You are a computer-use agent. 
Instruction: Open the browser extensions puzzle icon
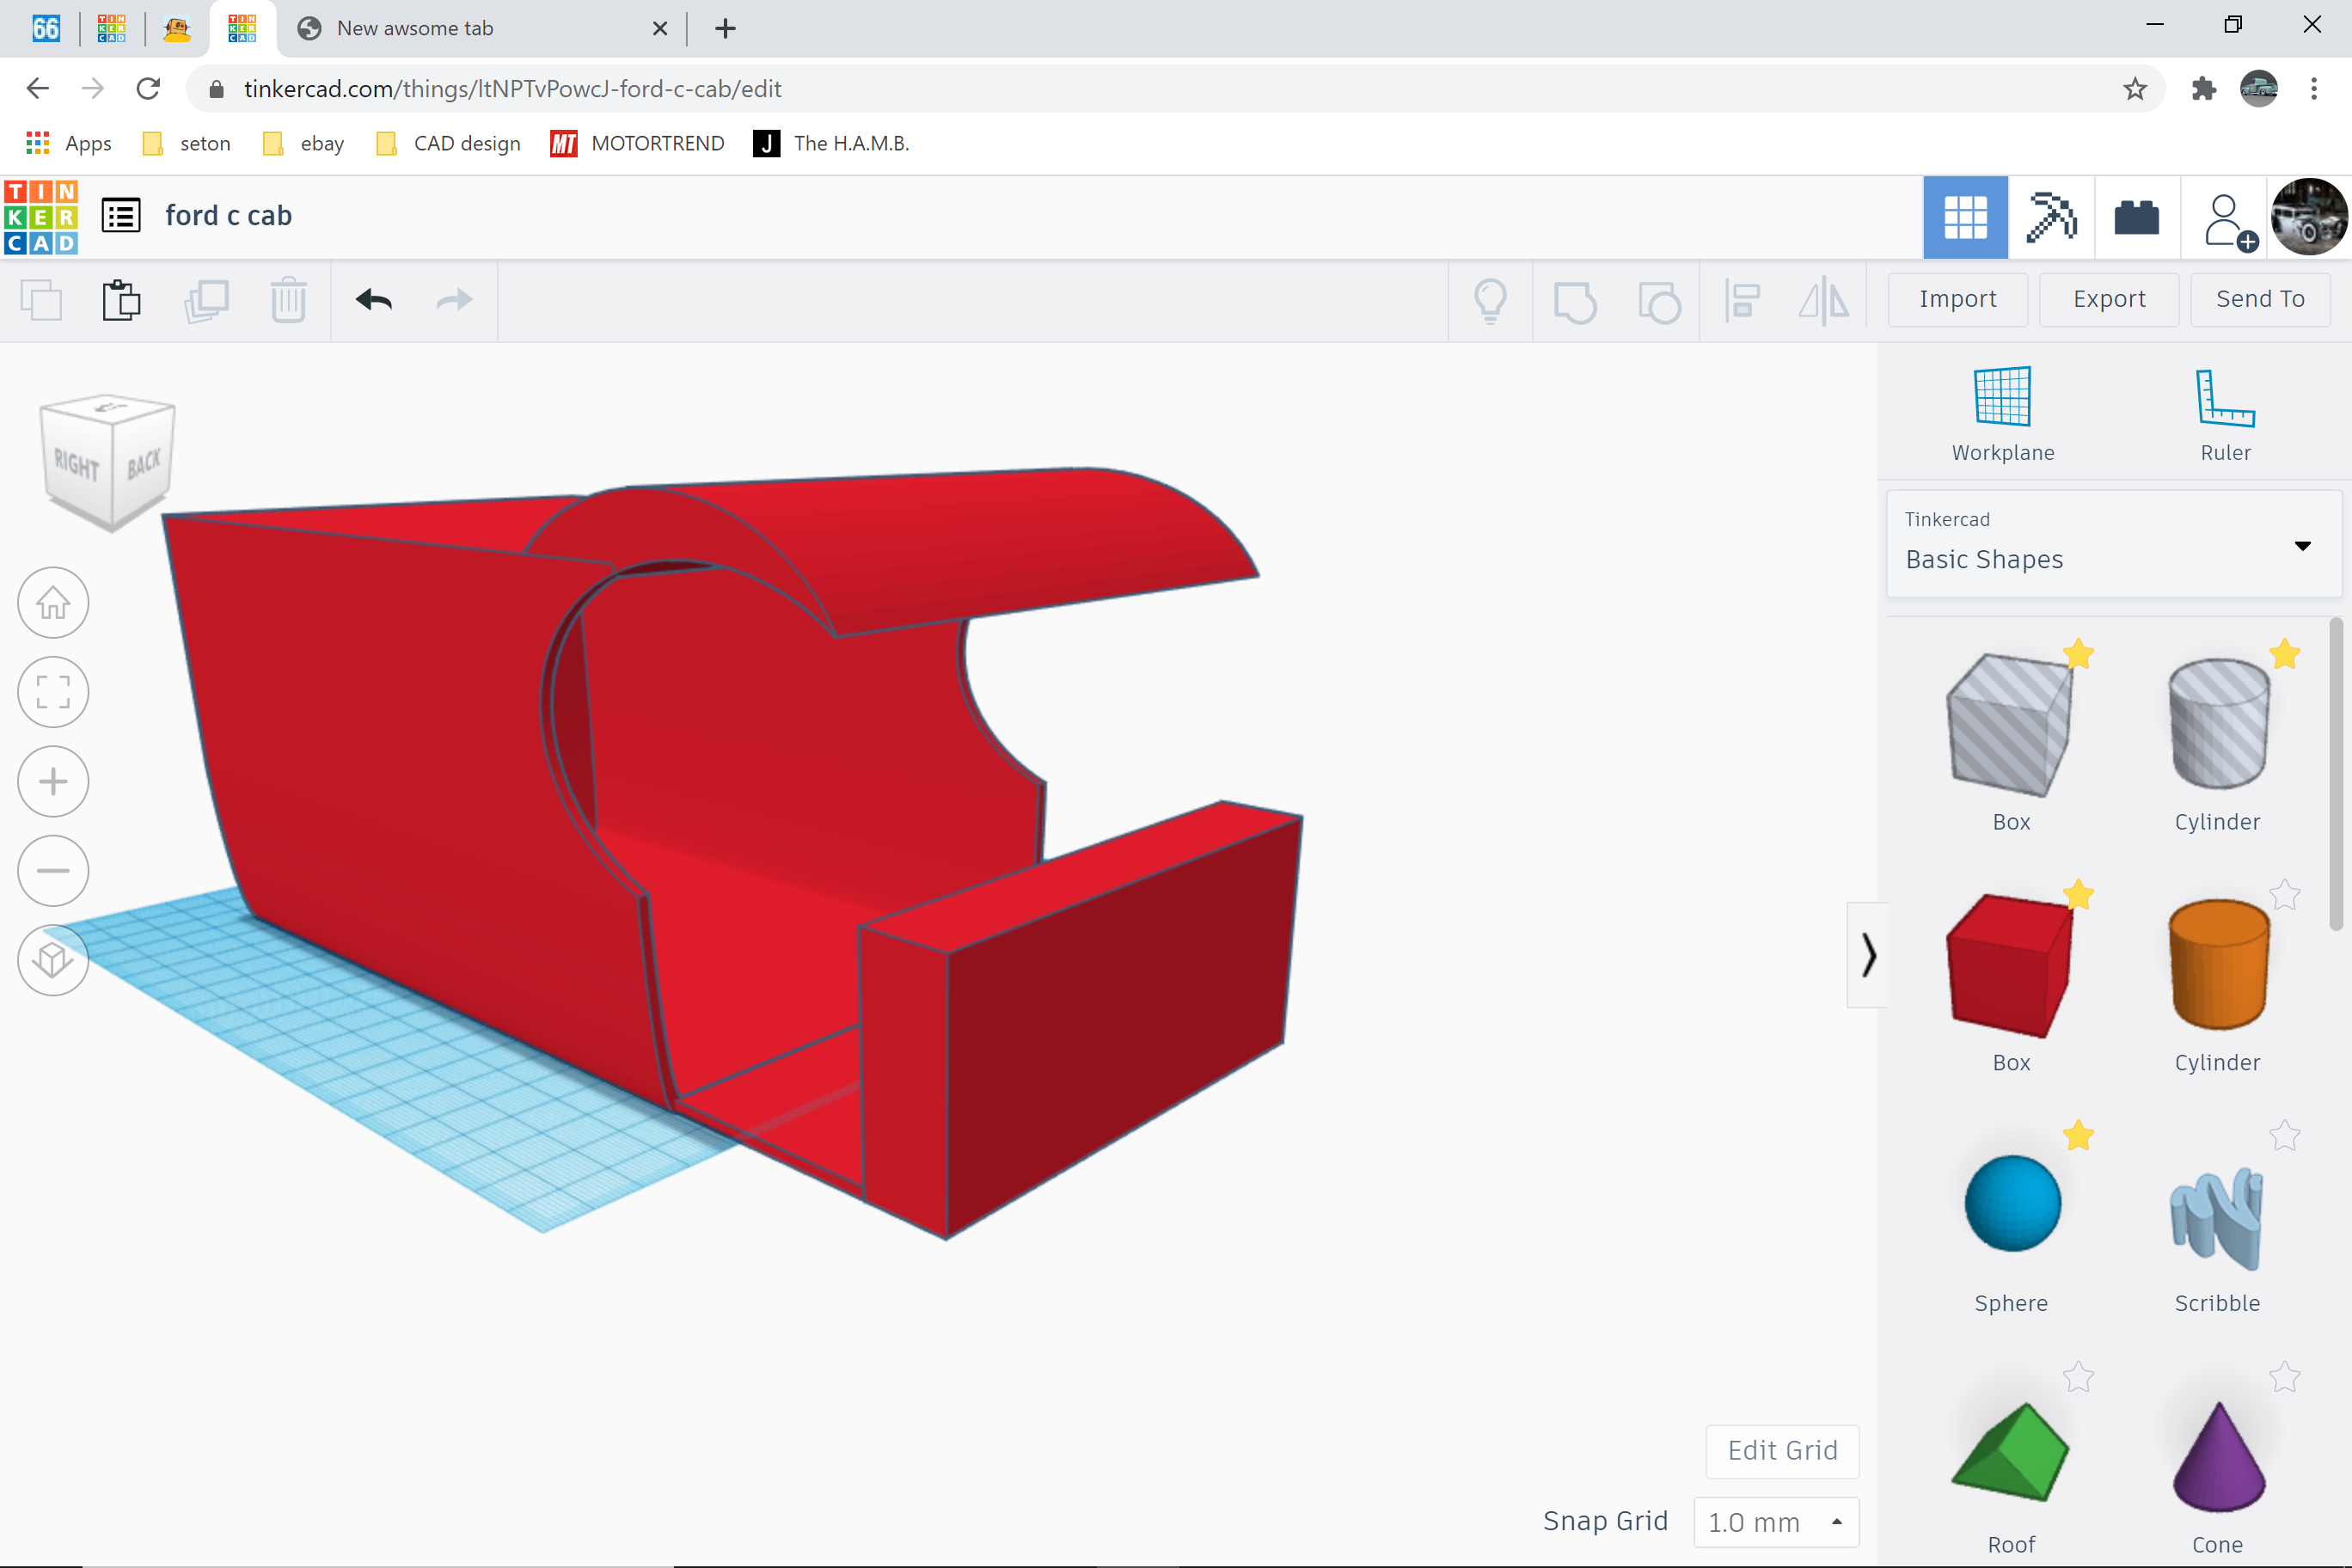click(x=2204, y=89)
